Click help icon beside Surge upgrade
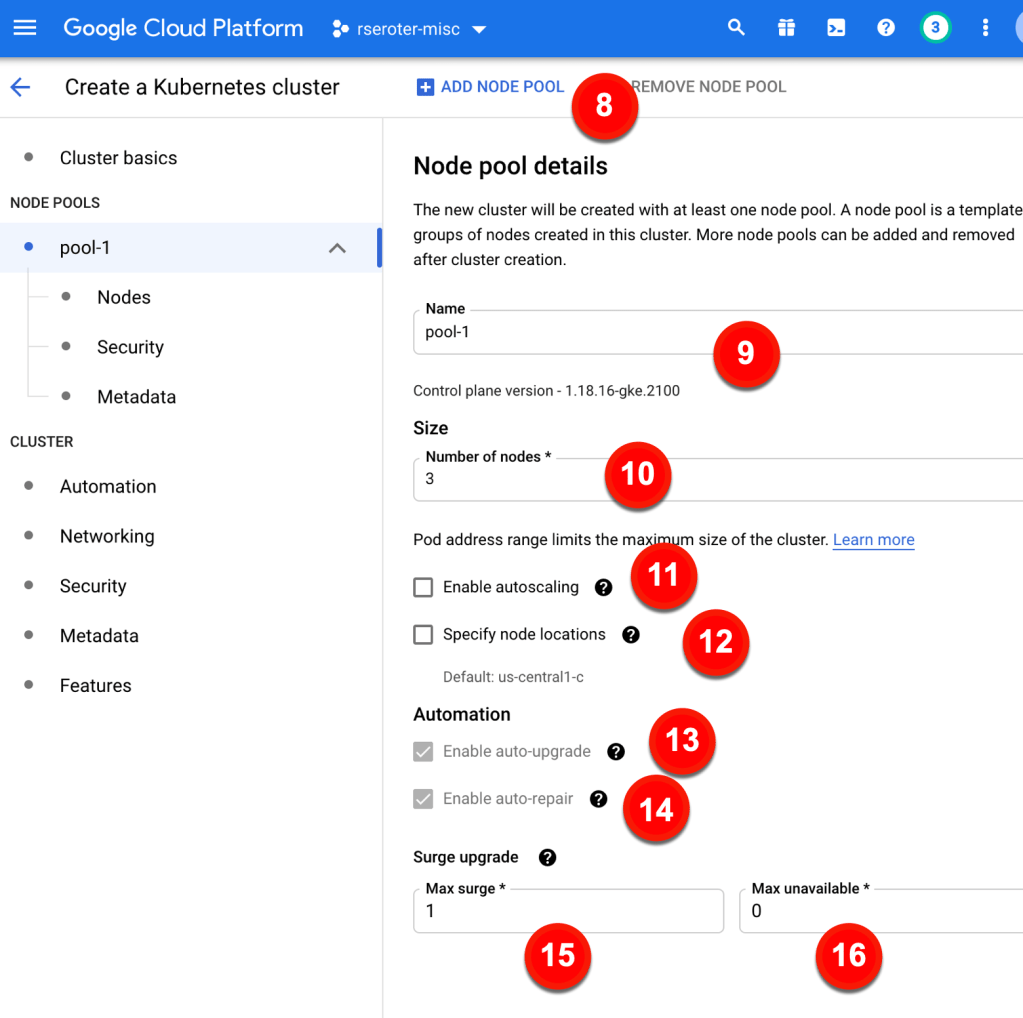The width and height of the screenshot is (1023, 1018). click(547, 857)
